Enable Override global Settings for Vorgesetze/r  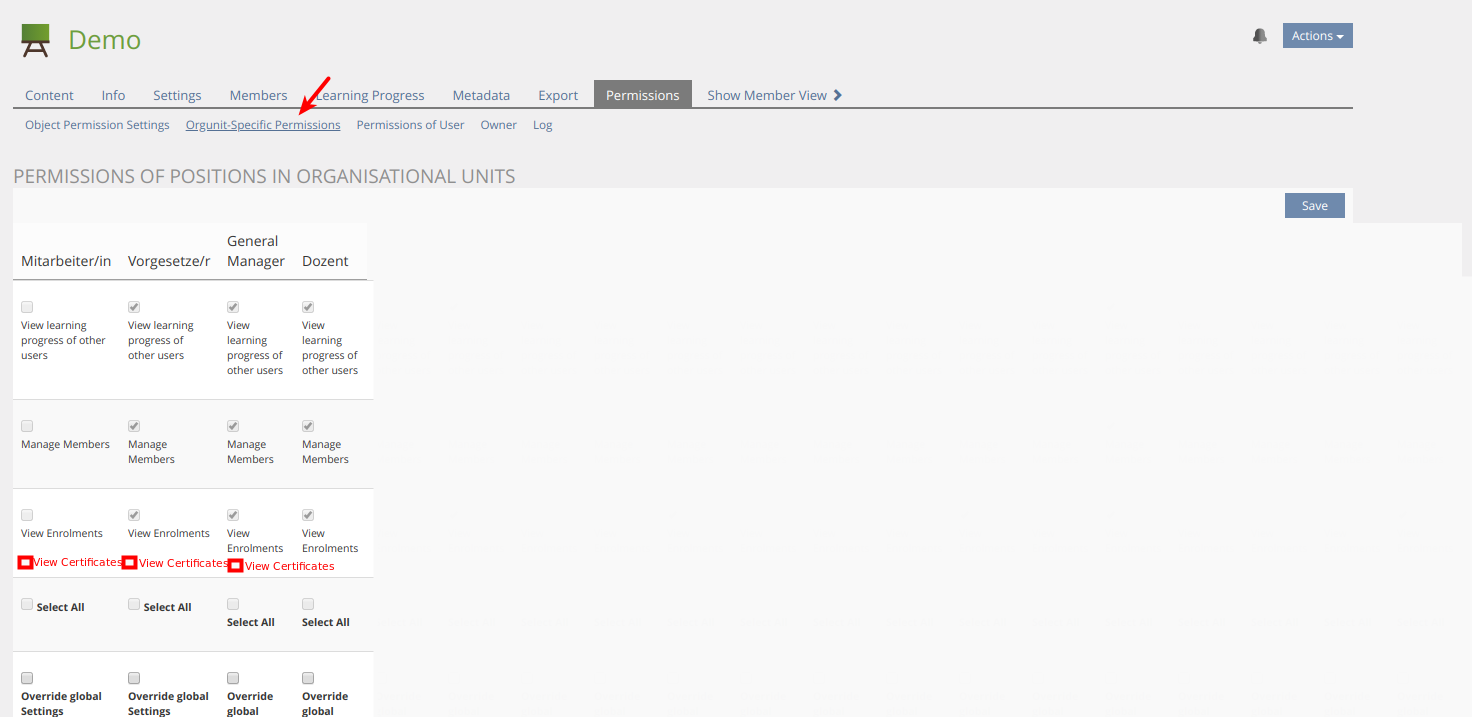click(134, 678)
